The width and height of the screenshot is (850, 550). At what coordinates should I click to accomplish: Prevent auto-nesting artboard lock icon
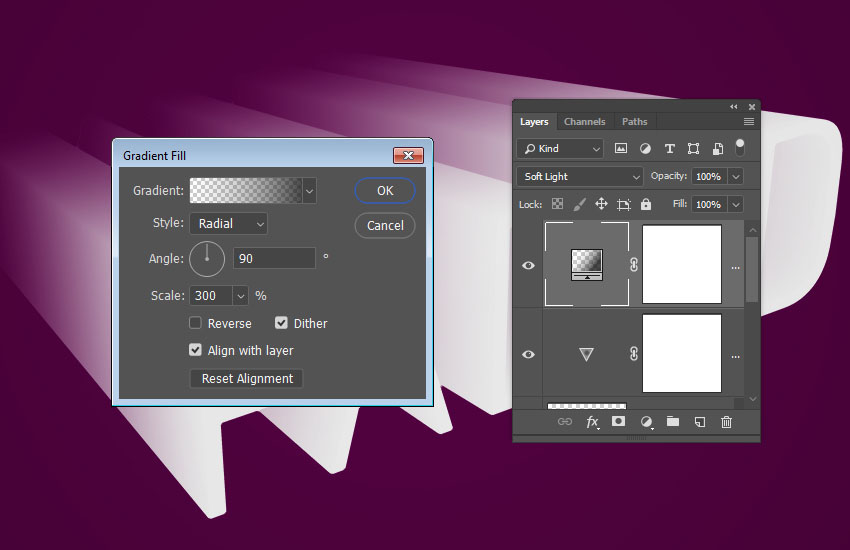(624, 204)
